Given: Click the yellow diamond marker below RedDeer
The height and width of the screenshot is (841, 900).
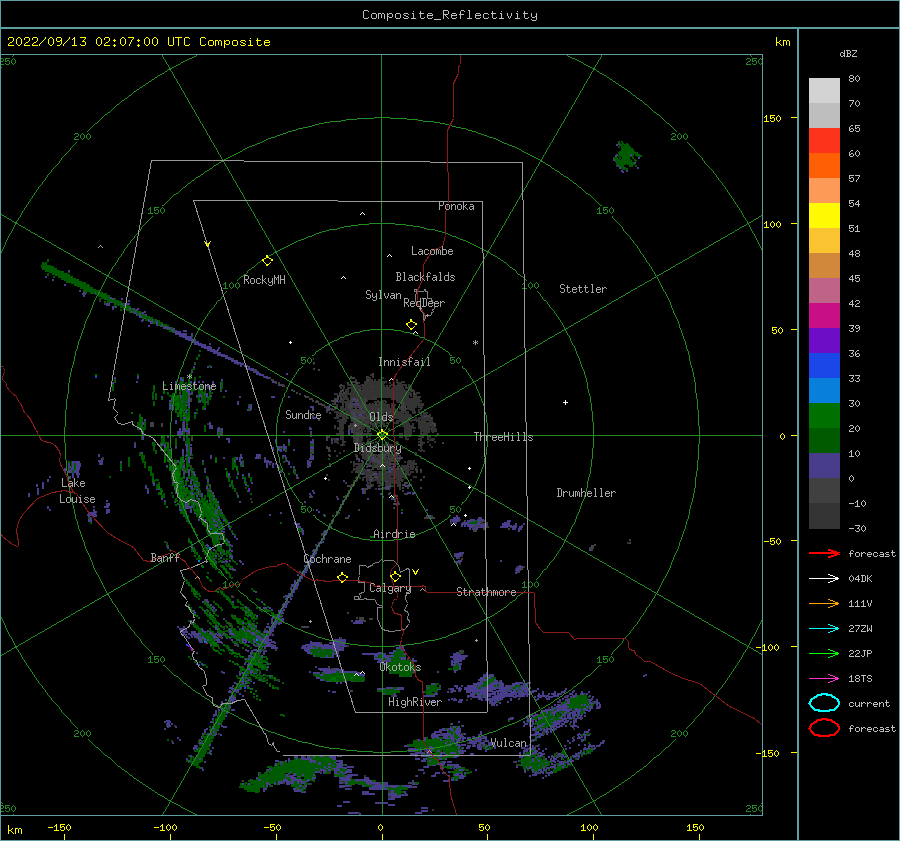Looking at the screenshot, I should click(412, 325).
